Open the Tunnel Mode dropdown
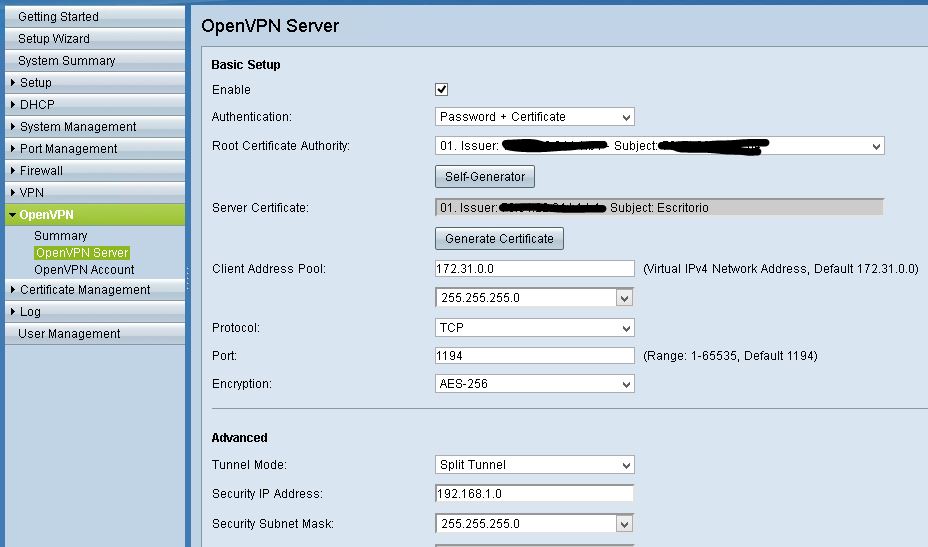Screen dimensions: 928x547 pos(534,465)
